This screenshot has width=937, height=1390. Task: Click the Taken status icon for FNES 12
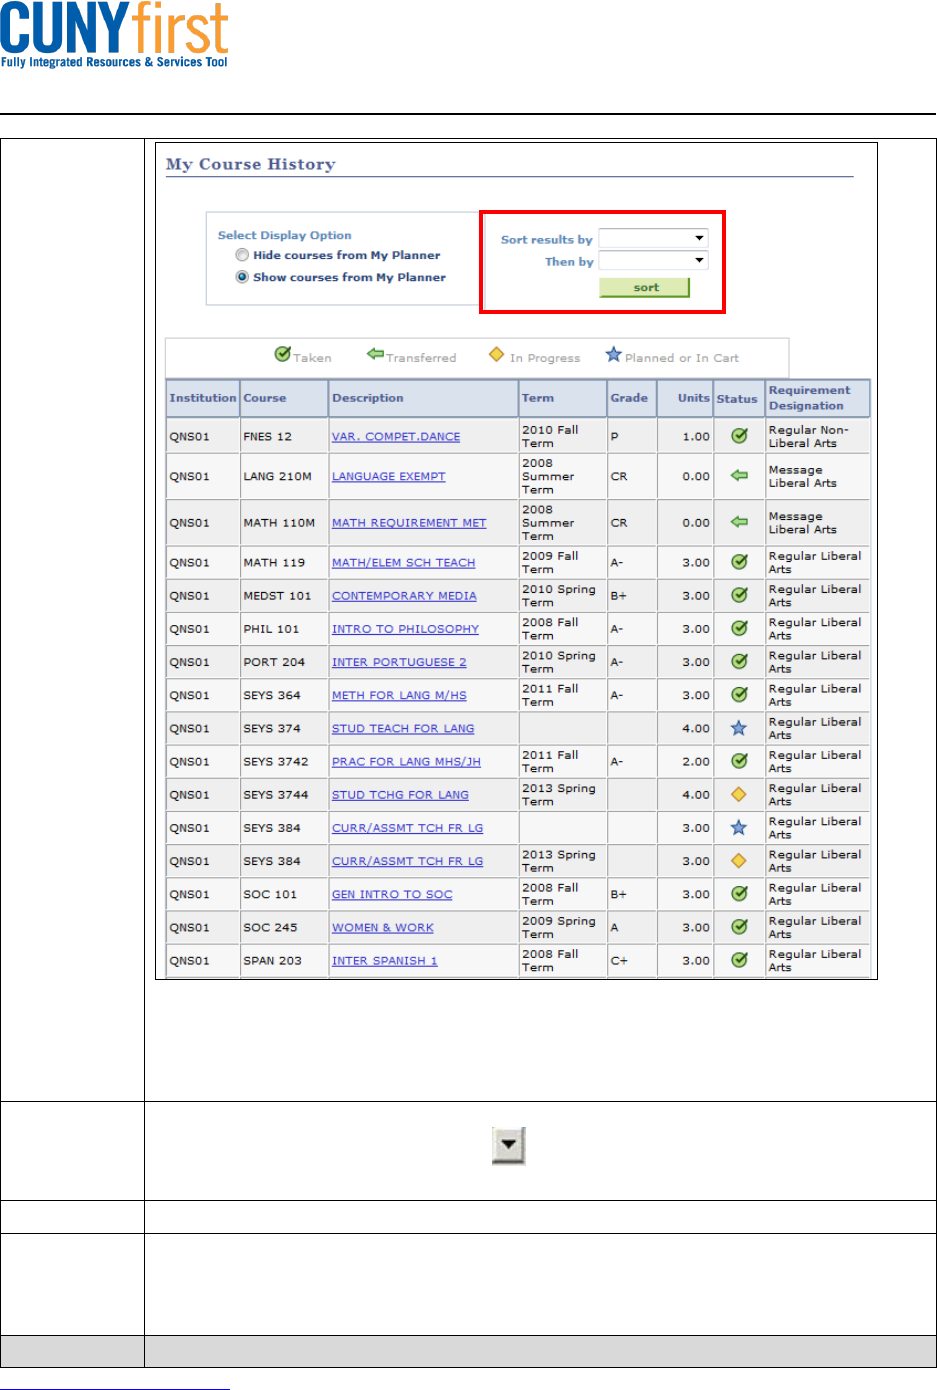pos(739,436)
